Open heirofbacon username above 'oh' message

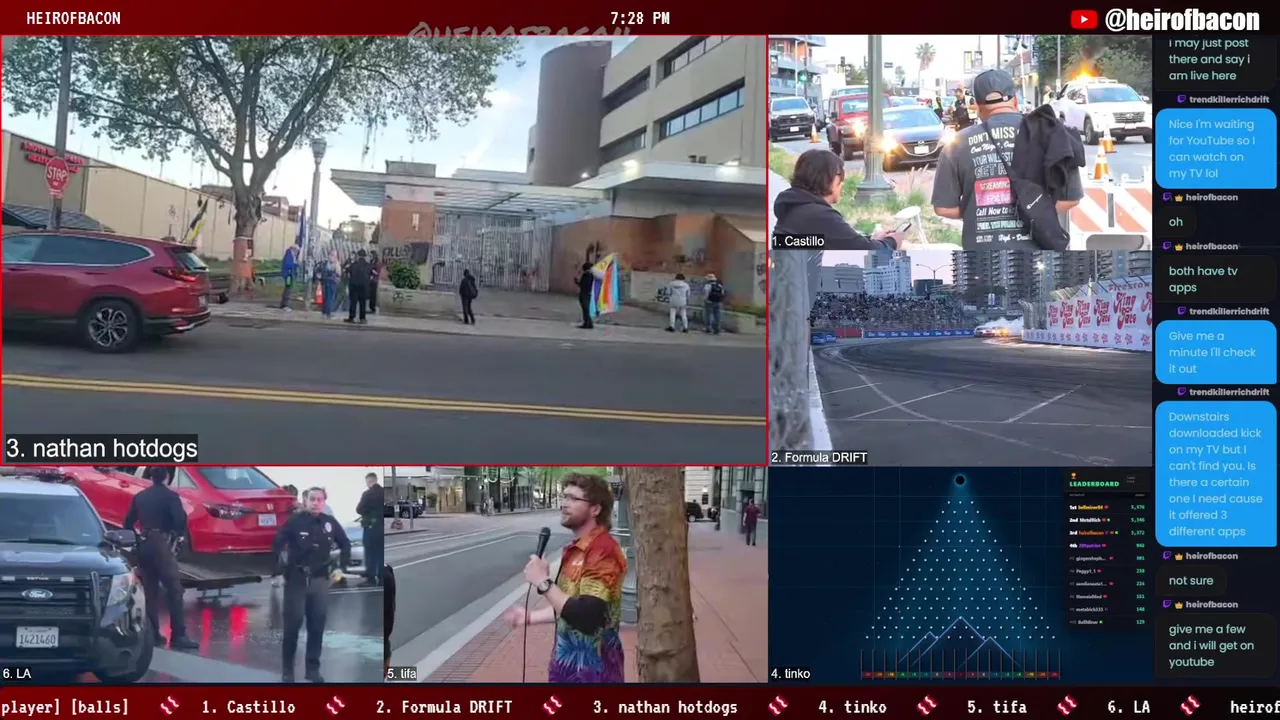(x=1211, y=198)
